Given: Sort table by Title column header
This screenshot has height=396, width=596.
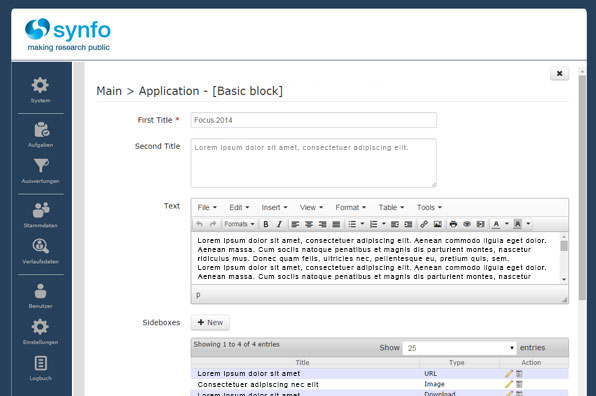Looking at the screenshot, I should tap(305, 363).
